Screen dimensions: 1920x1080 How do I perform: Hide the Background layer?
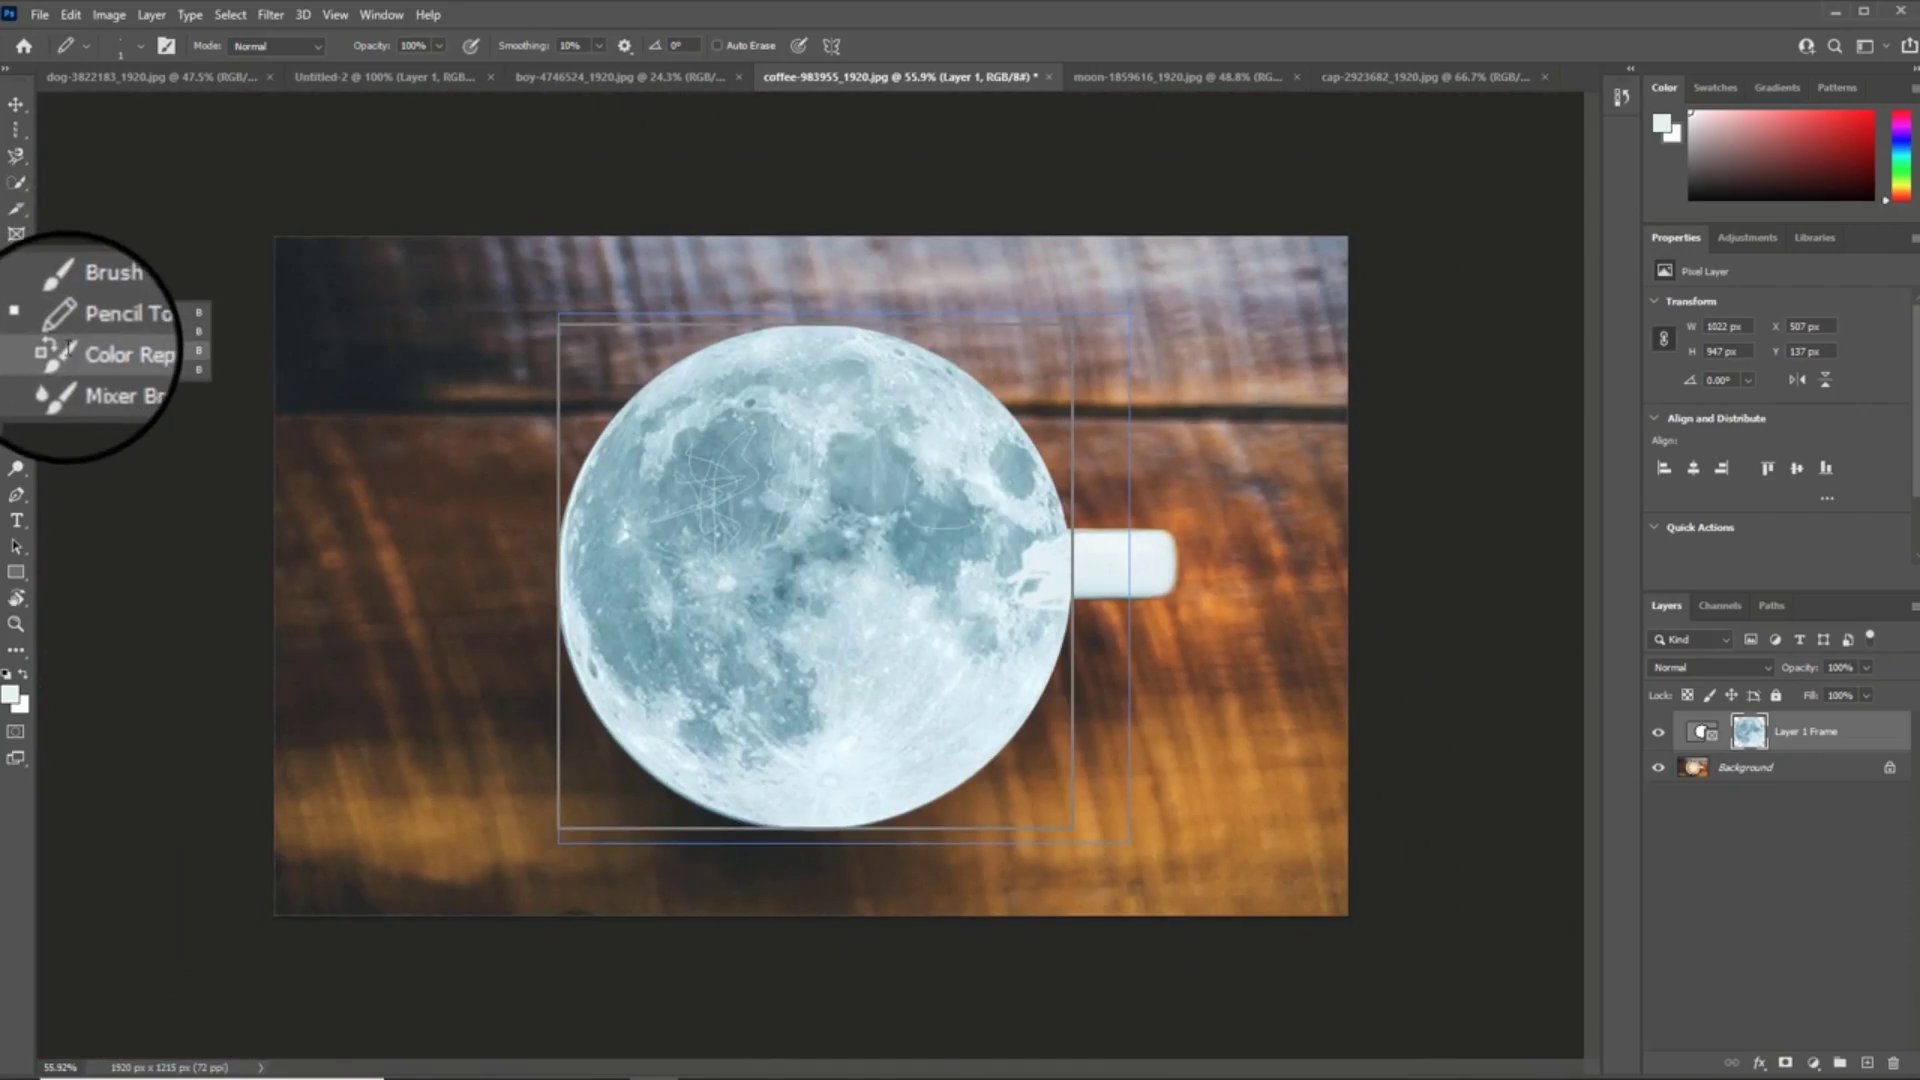1658,768
